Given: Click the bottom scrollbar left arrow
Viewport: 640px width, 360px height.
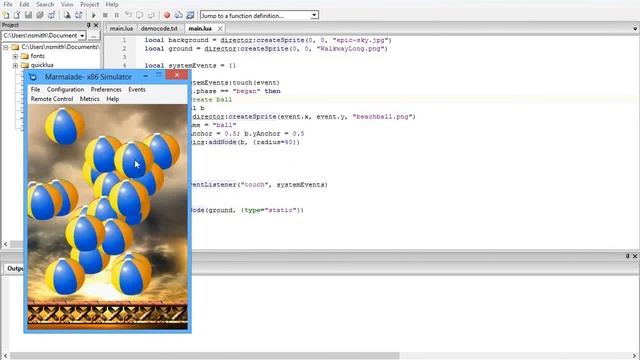Looking at the screenshot, I should [5, 356].
